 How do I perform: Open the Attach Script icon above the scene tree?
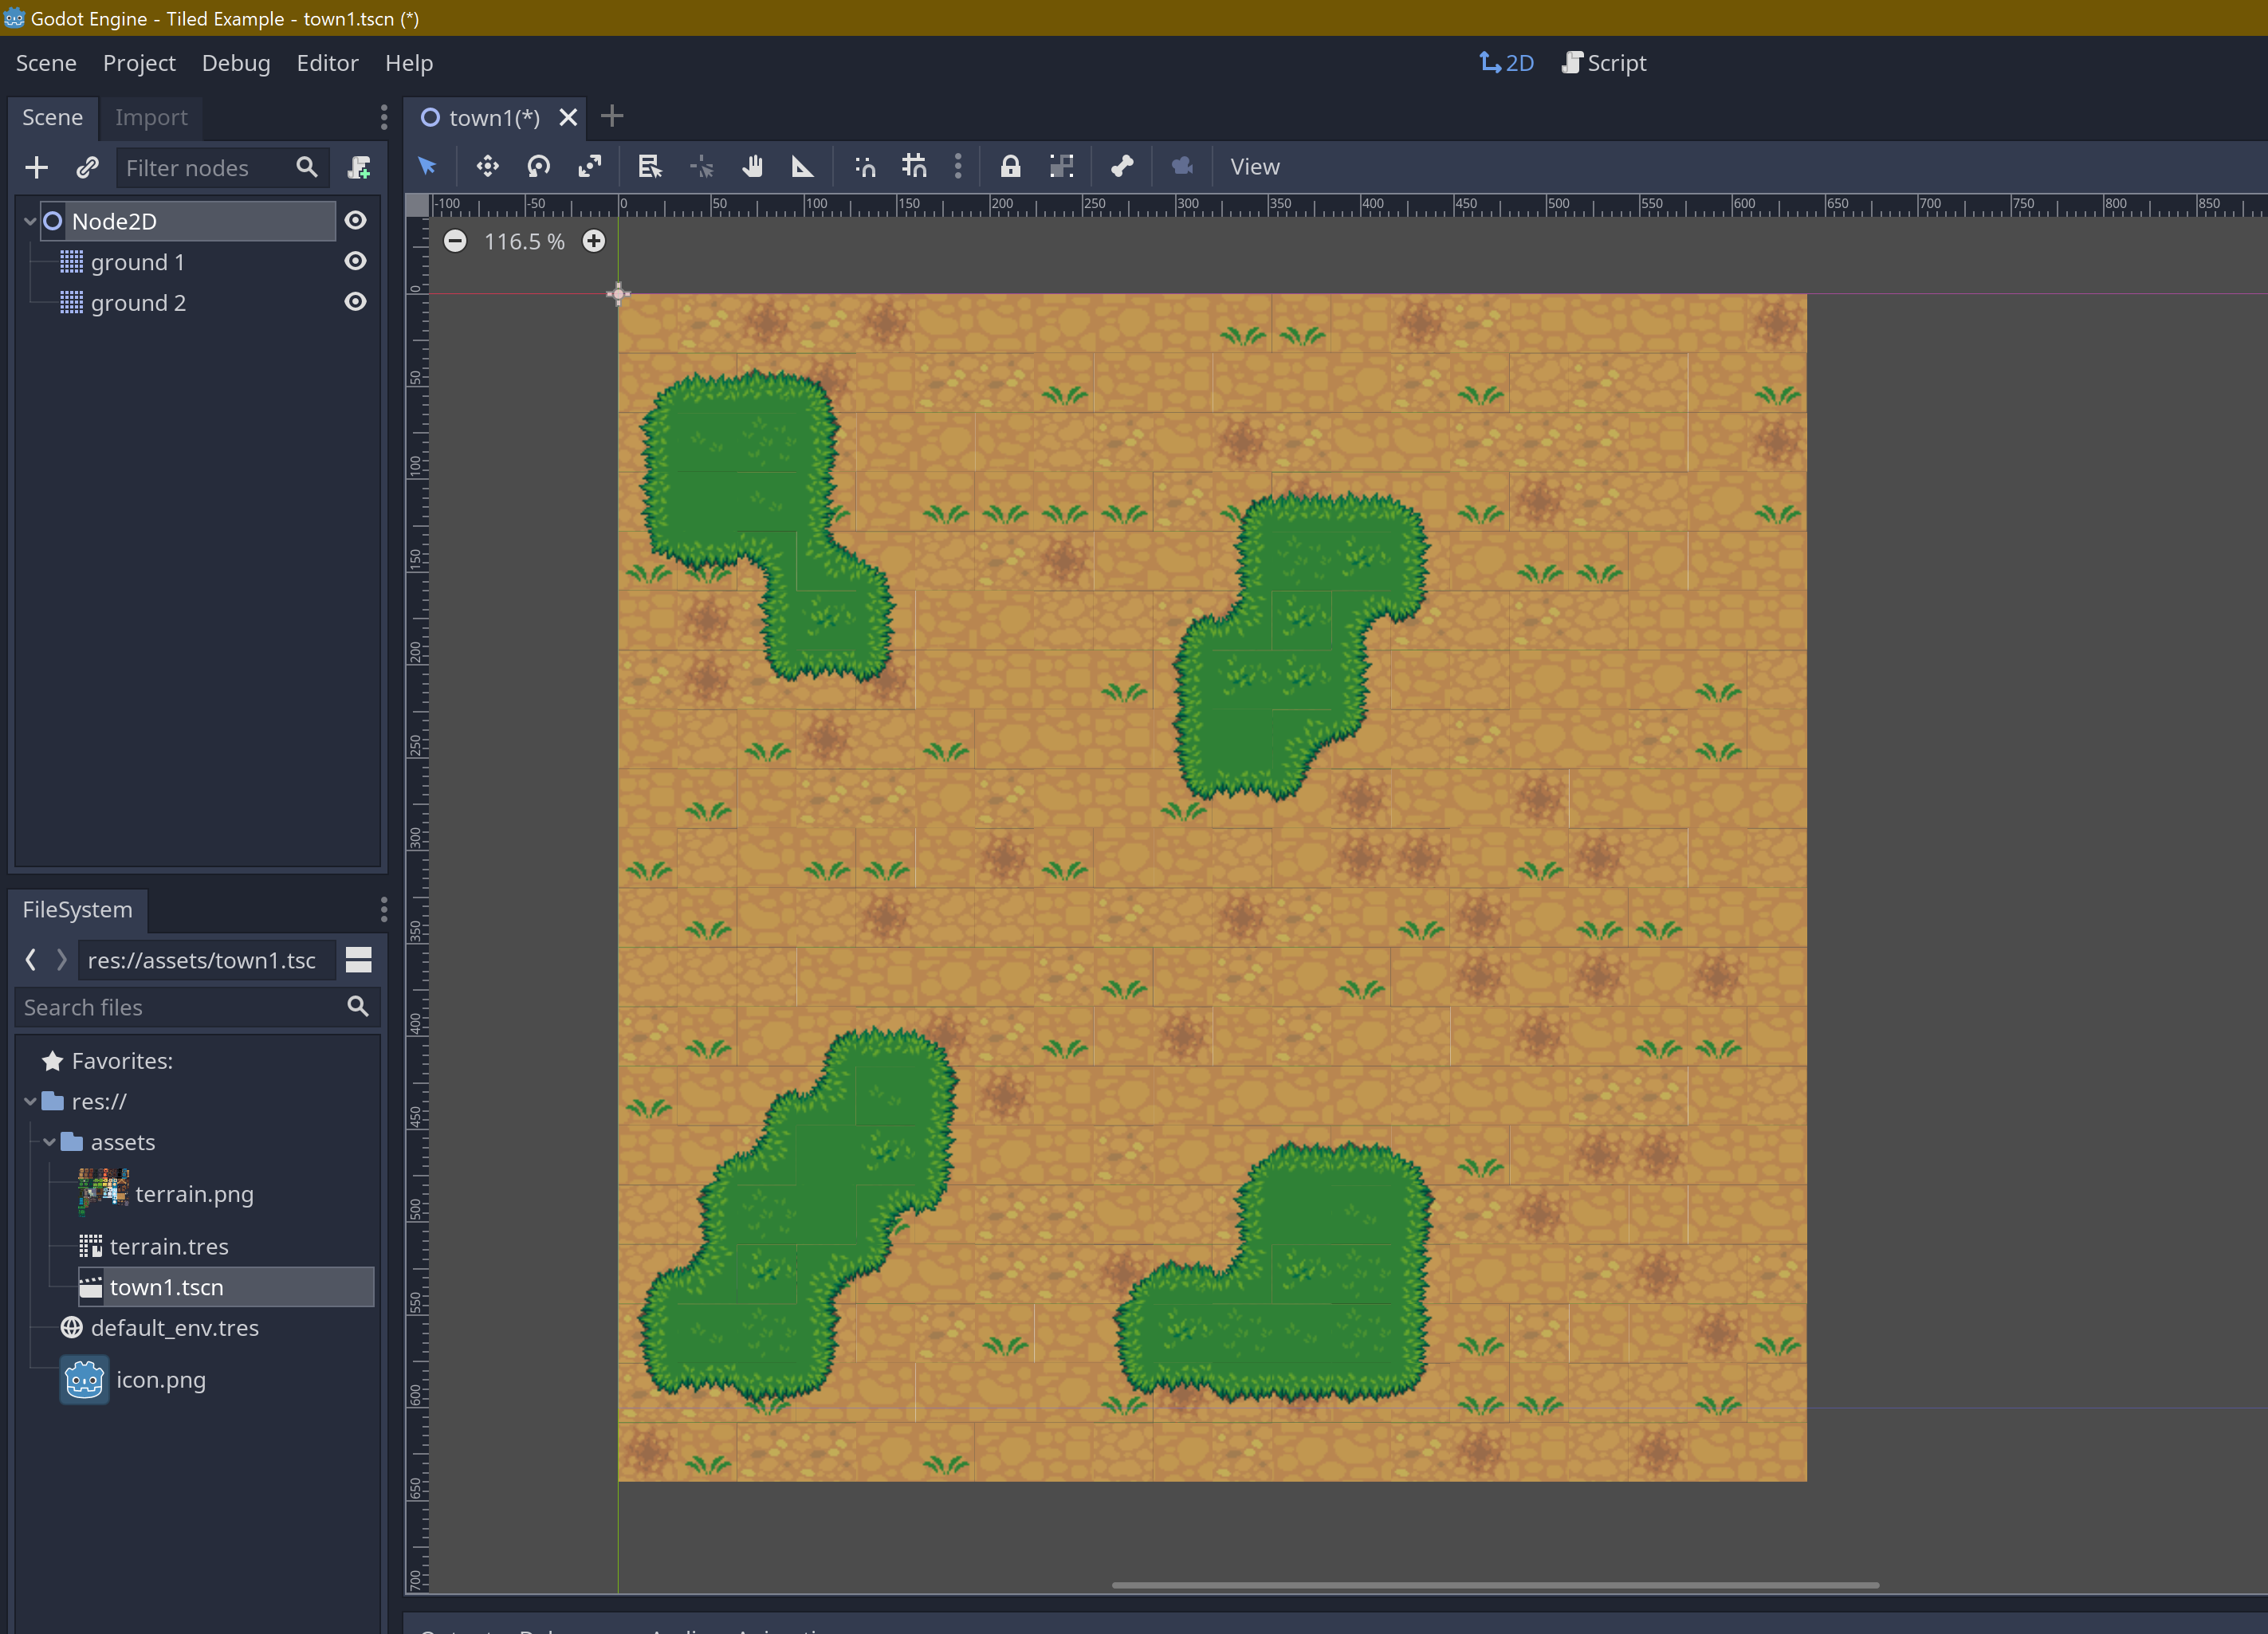tap(359, 167)
